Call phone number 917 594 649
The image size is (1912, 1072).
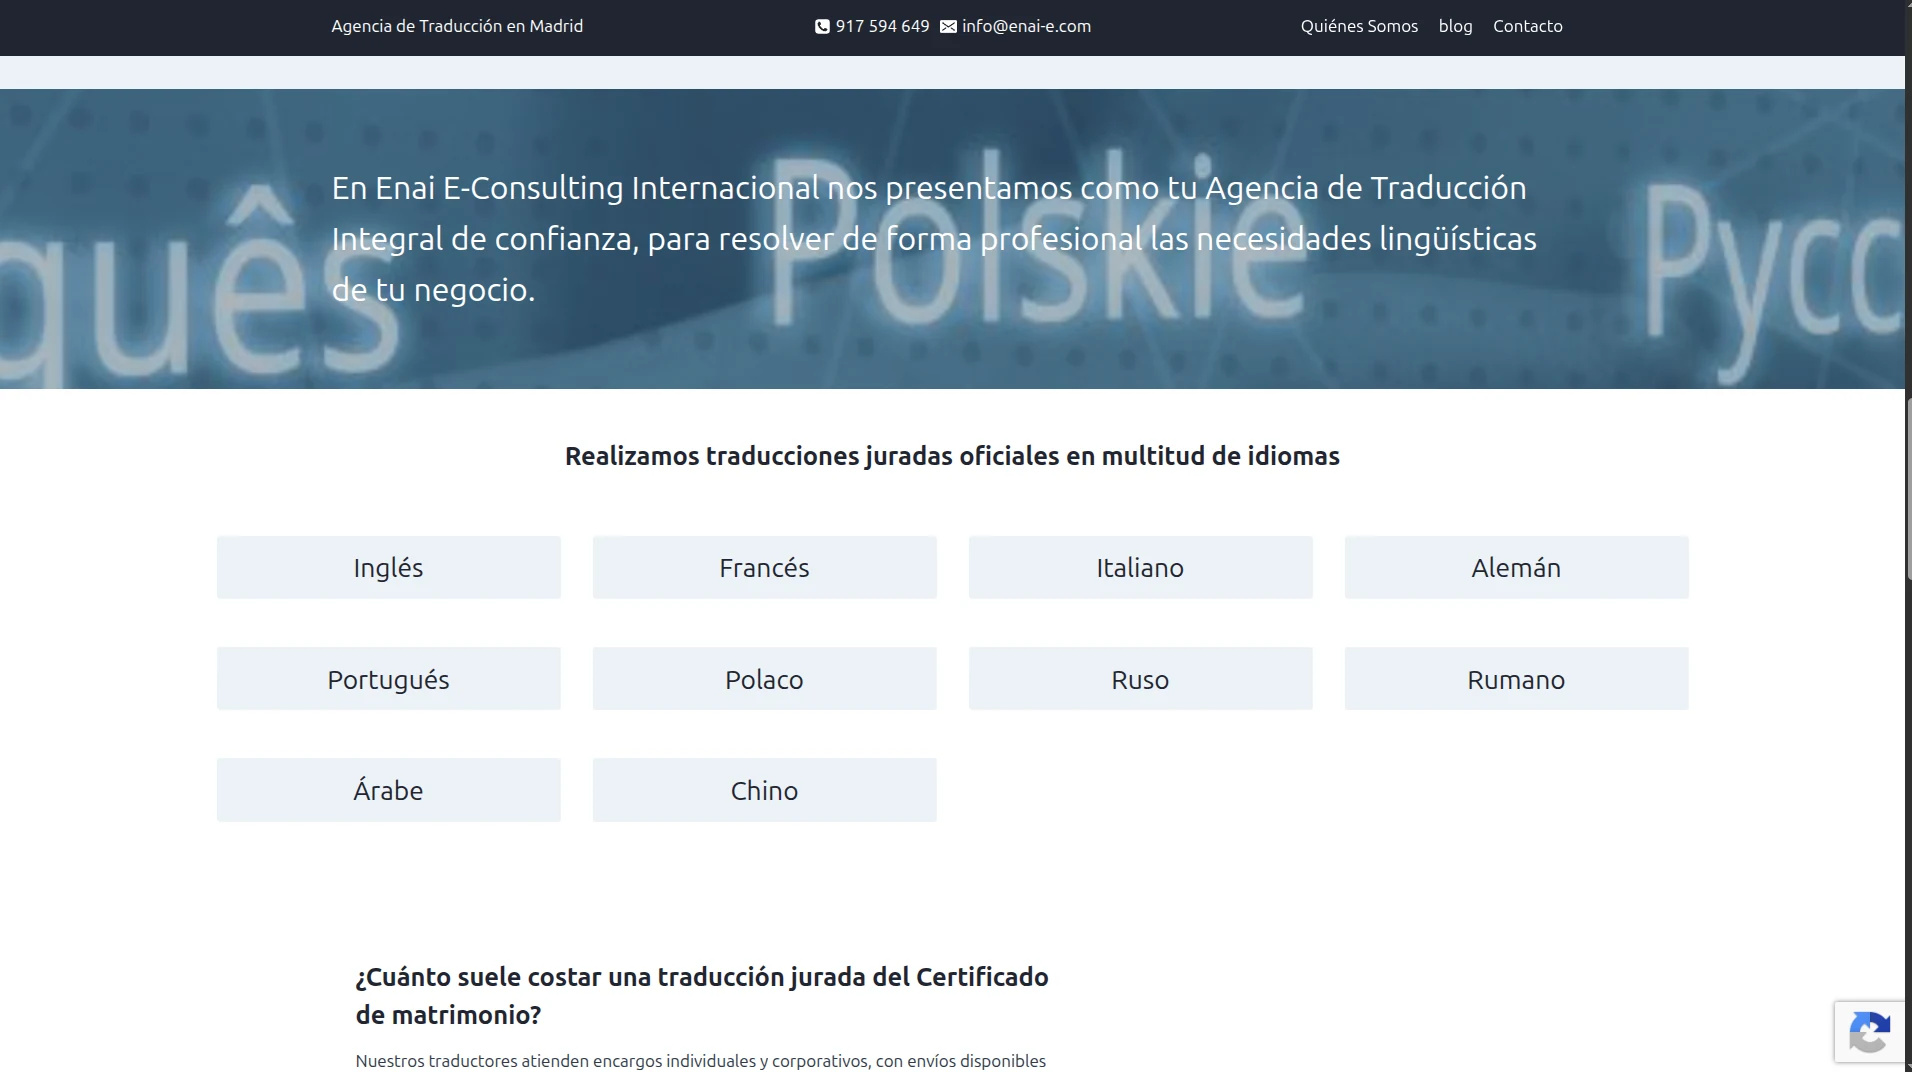click(x=882, y=26)
